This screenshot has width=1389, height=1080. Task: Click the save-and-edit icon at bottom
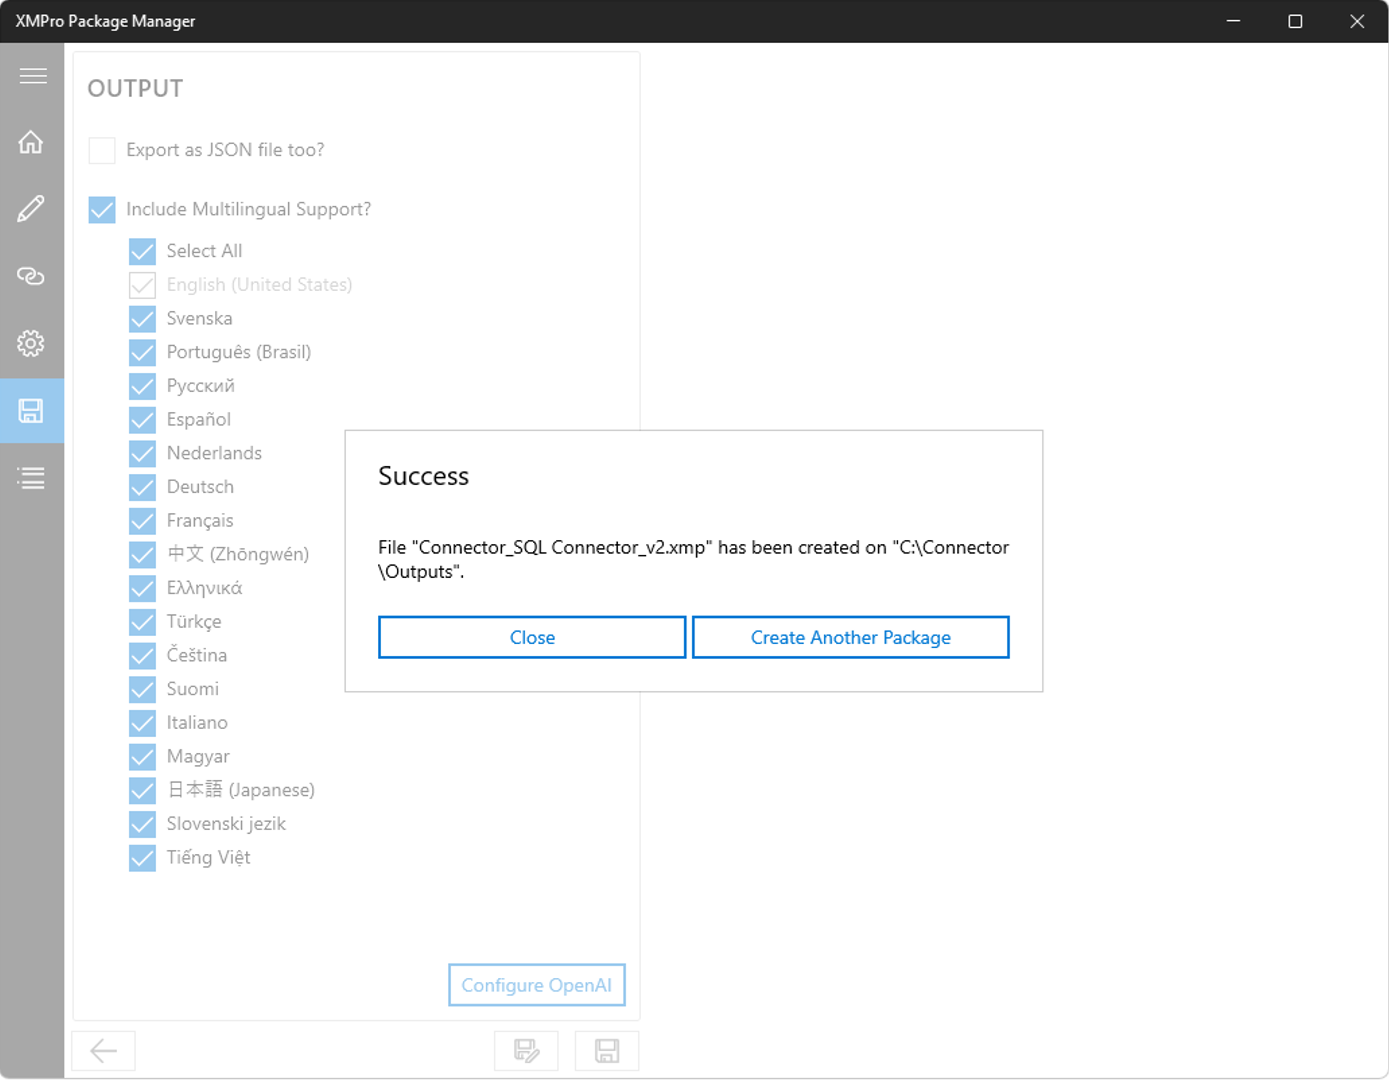pos(526,1051)
